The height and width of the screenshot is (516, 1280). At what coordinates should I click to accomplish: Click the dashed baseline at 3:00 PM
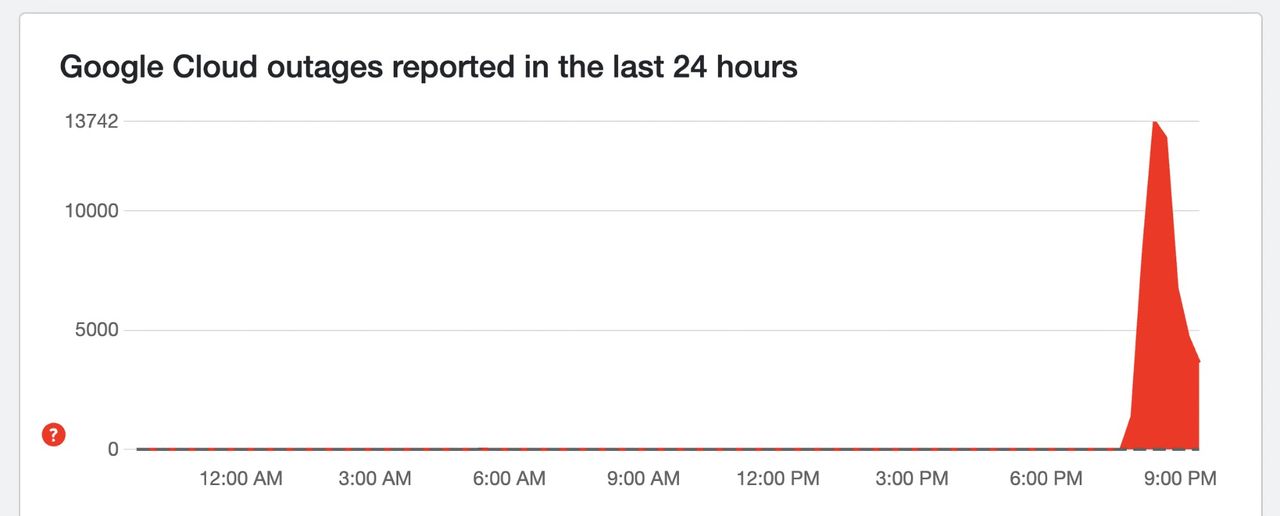(911, 449)
